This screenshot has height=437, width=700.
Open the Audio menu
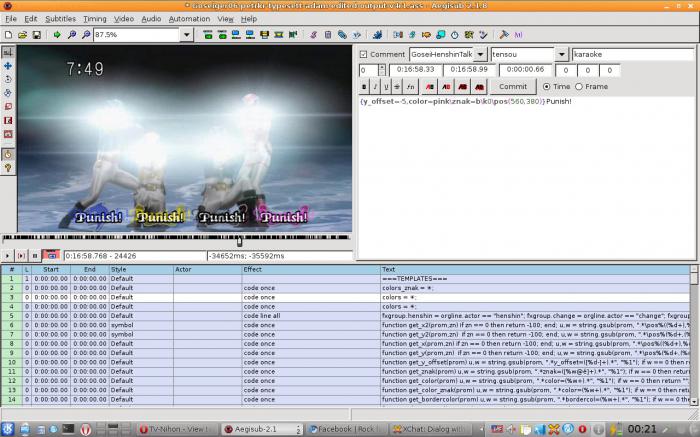pyautogui.click(x=151, y=19)
